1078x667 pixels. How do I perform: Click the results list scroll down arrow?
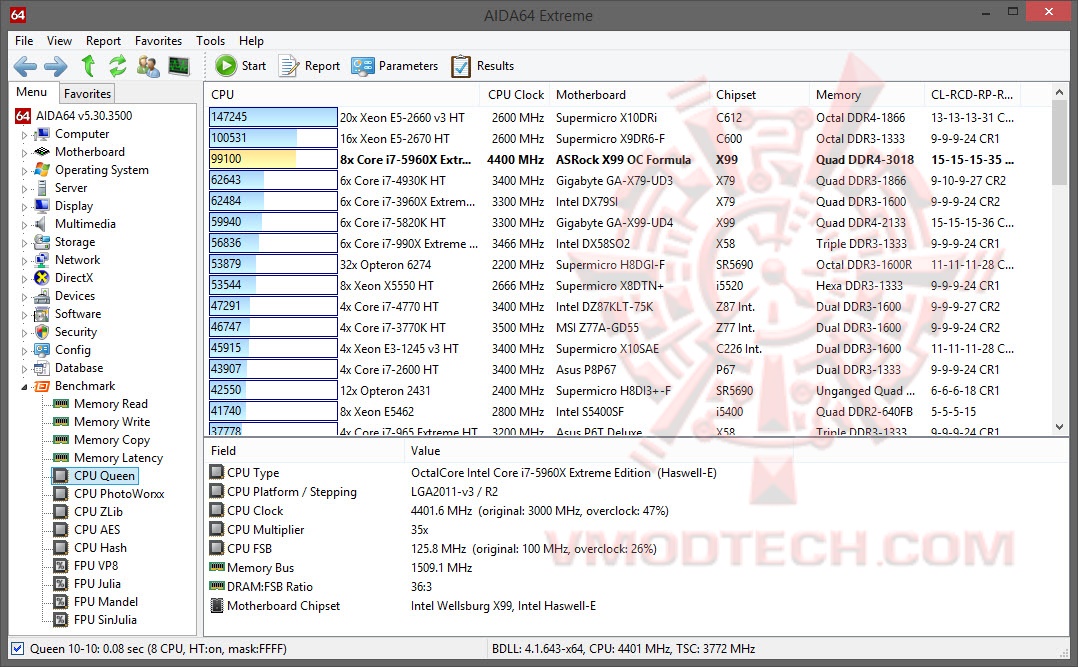pyautogui.click(x=1059, y=427)
